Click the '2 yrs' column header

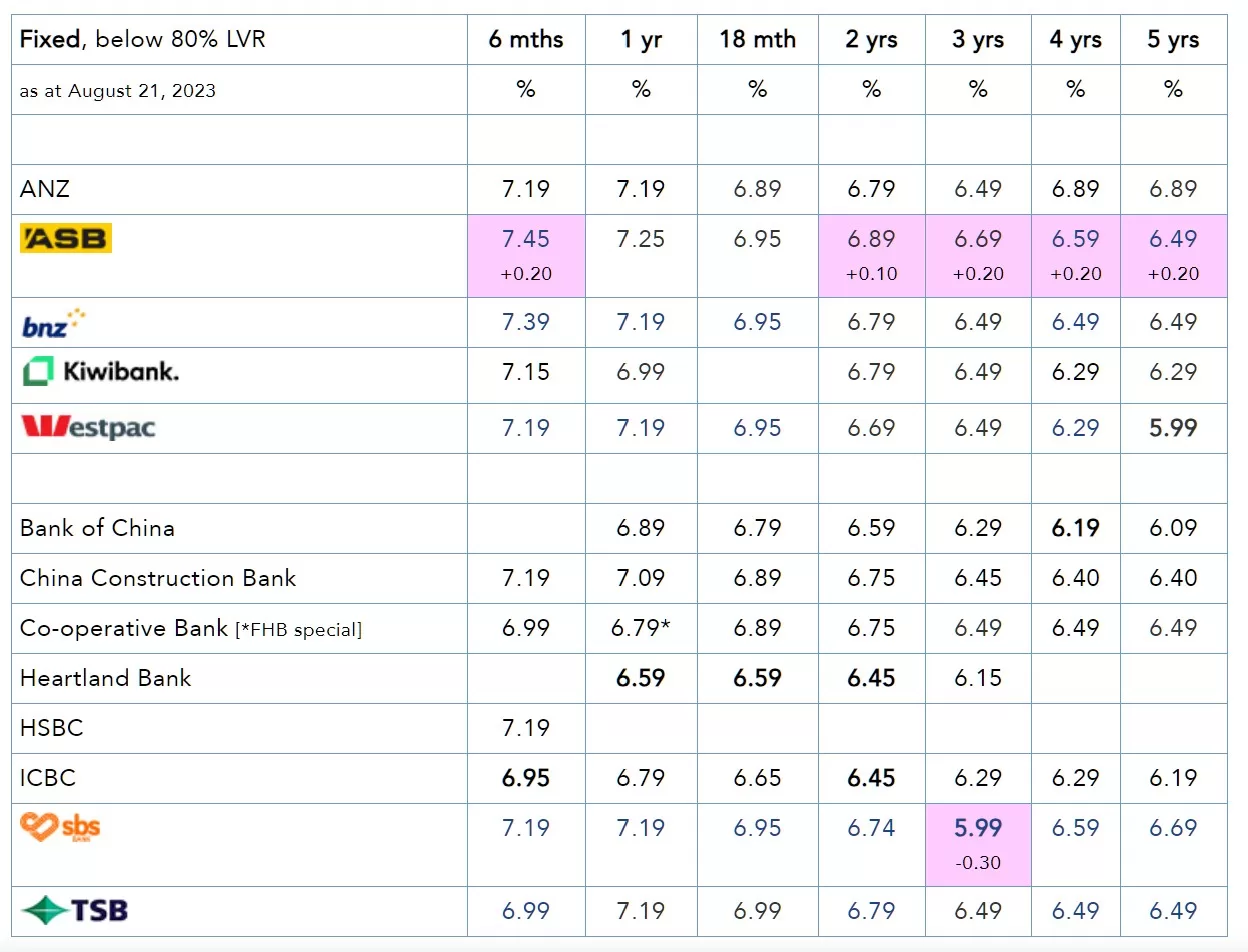(871, 40)
